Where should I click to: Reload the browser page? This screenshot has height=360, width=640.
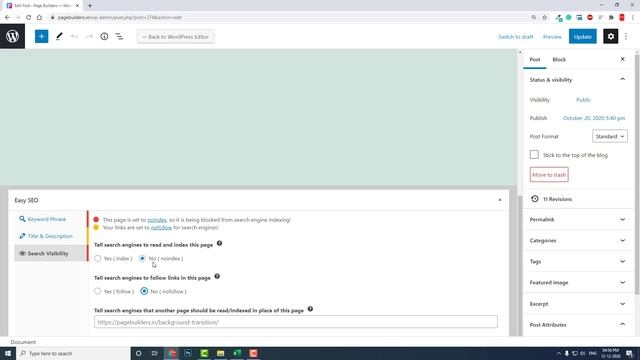[x=29, y=18]
